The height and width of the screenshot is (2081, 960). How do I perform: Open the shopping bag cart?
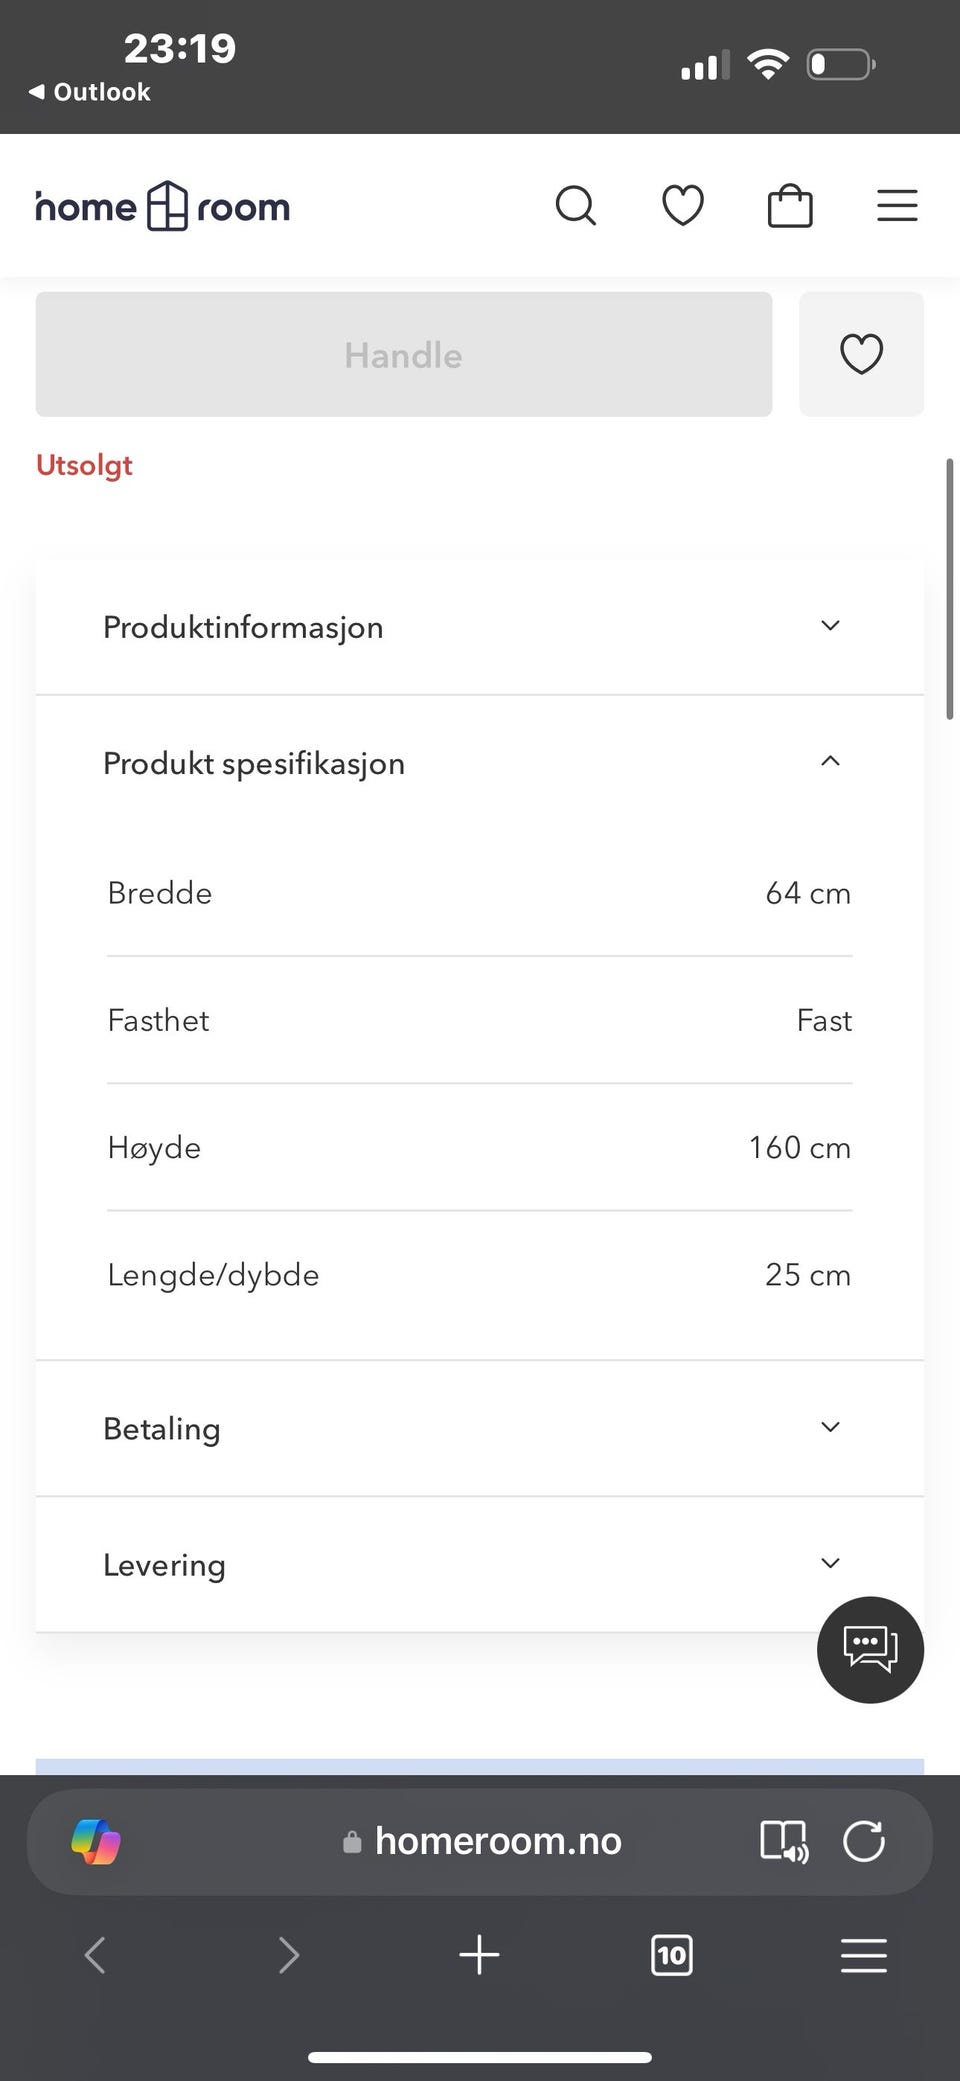[x=790, y=206]
